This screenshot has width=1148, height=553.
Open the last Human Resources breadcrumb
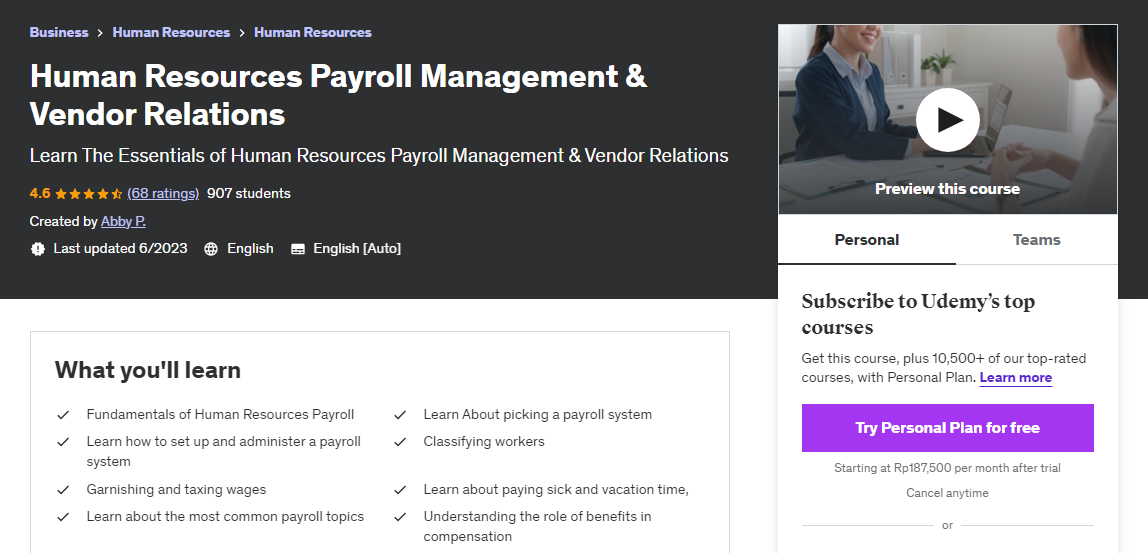click(x=313, y=32)
